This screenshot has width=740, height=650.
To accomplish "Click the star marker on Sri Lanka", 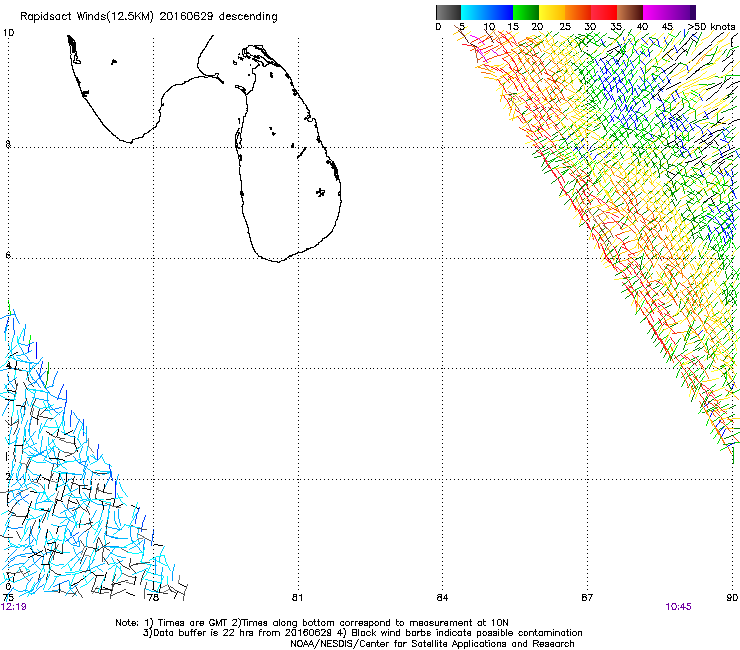I will (x=320, y=192).
